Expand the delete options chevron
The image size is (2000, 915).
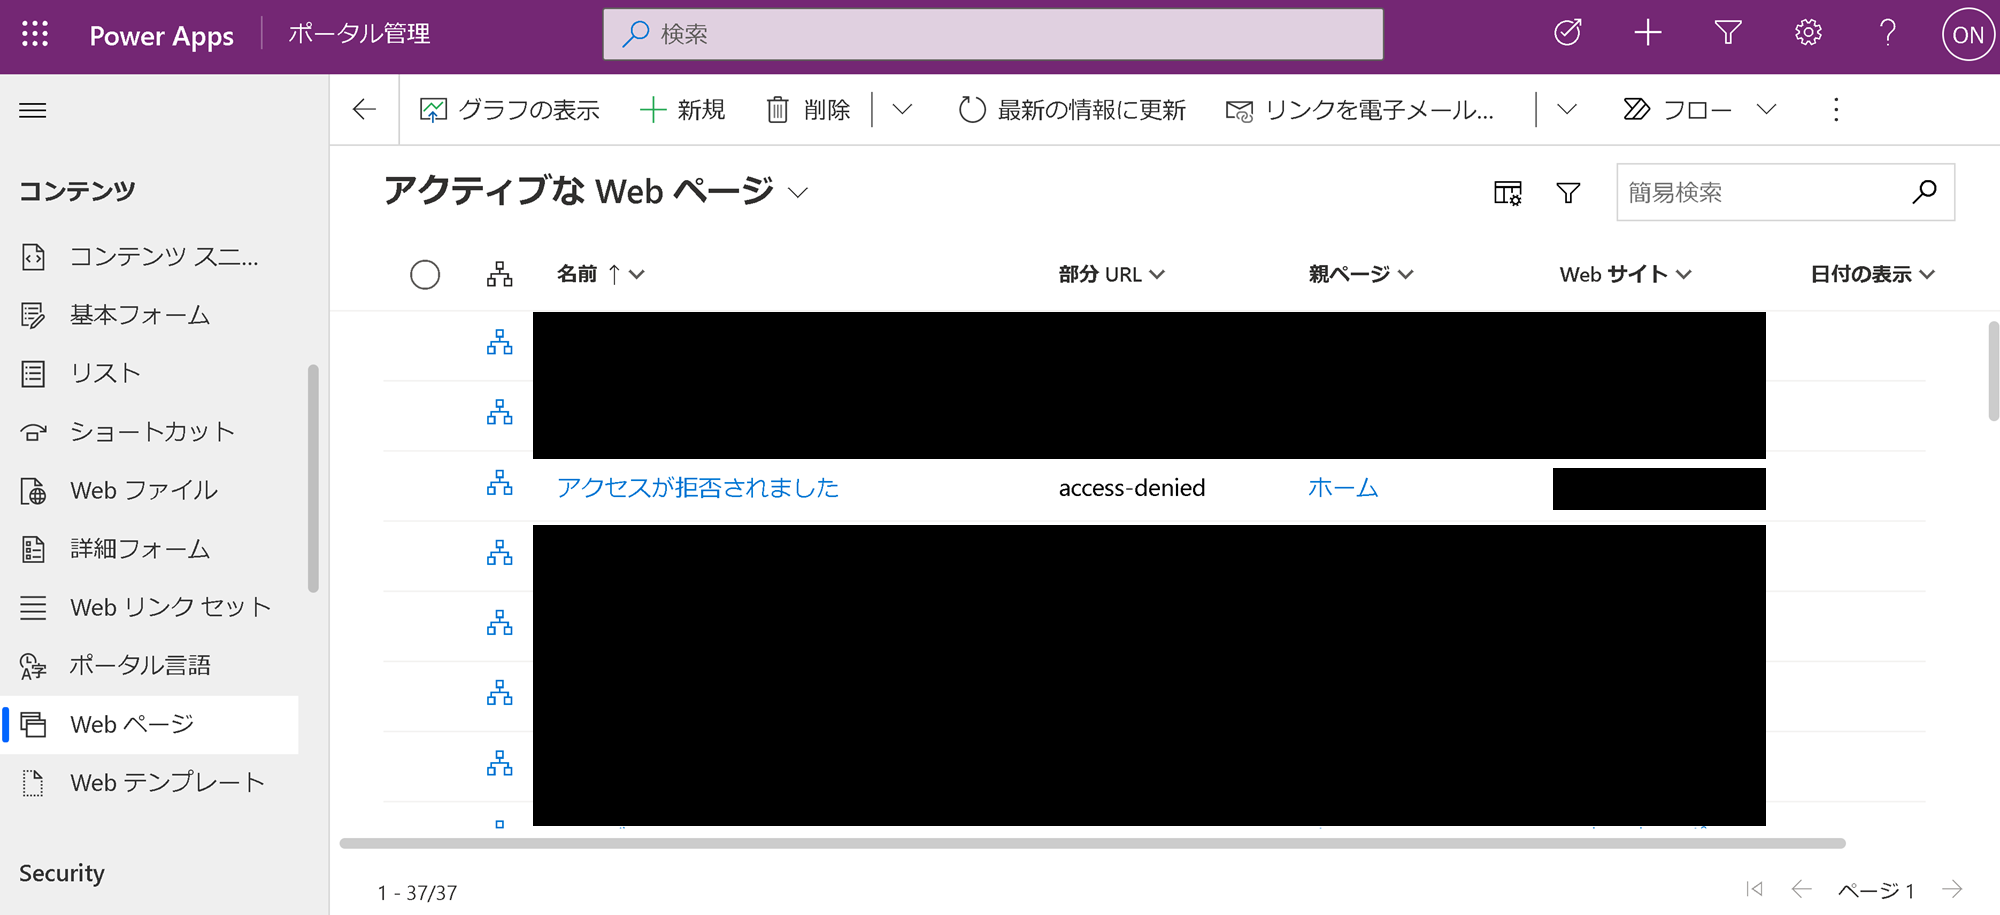902,110
